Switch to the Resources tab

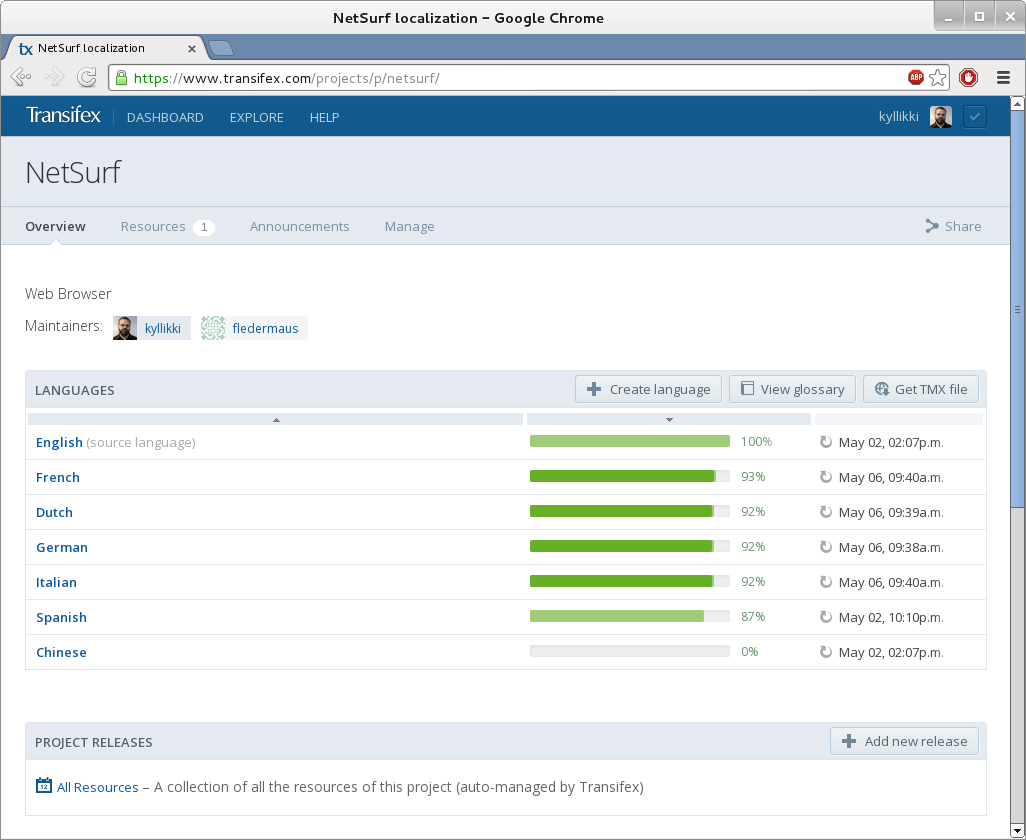[153, 226]
